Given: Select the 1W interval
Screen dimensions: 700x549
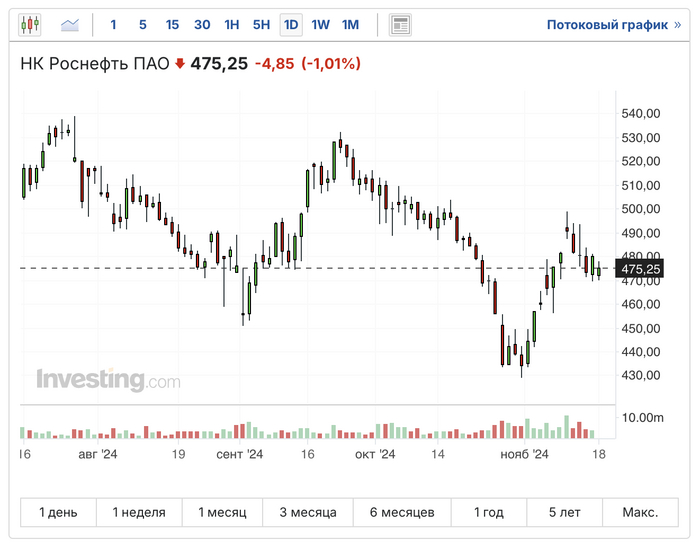Looking at the screenshot, I should [321, 24].
